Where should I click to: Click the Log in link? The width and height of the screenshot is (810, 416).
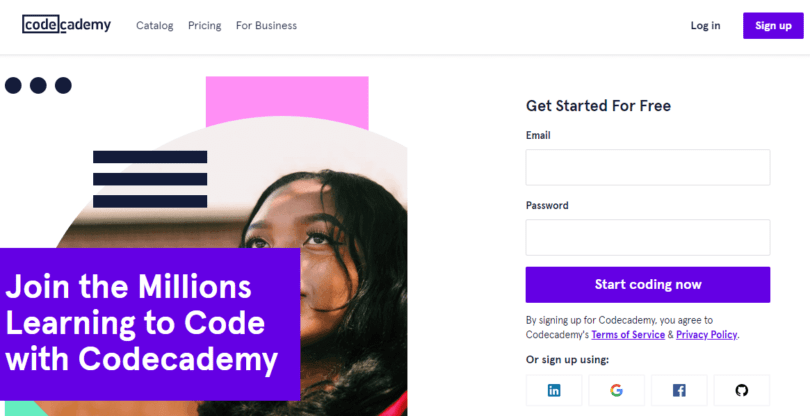705,26
